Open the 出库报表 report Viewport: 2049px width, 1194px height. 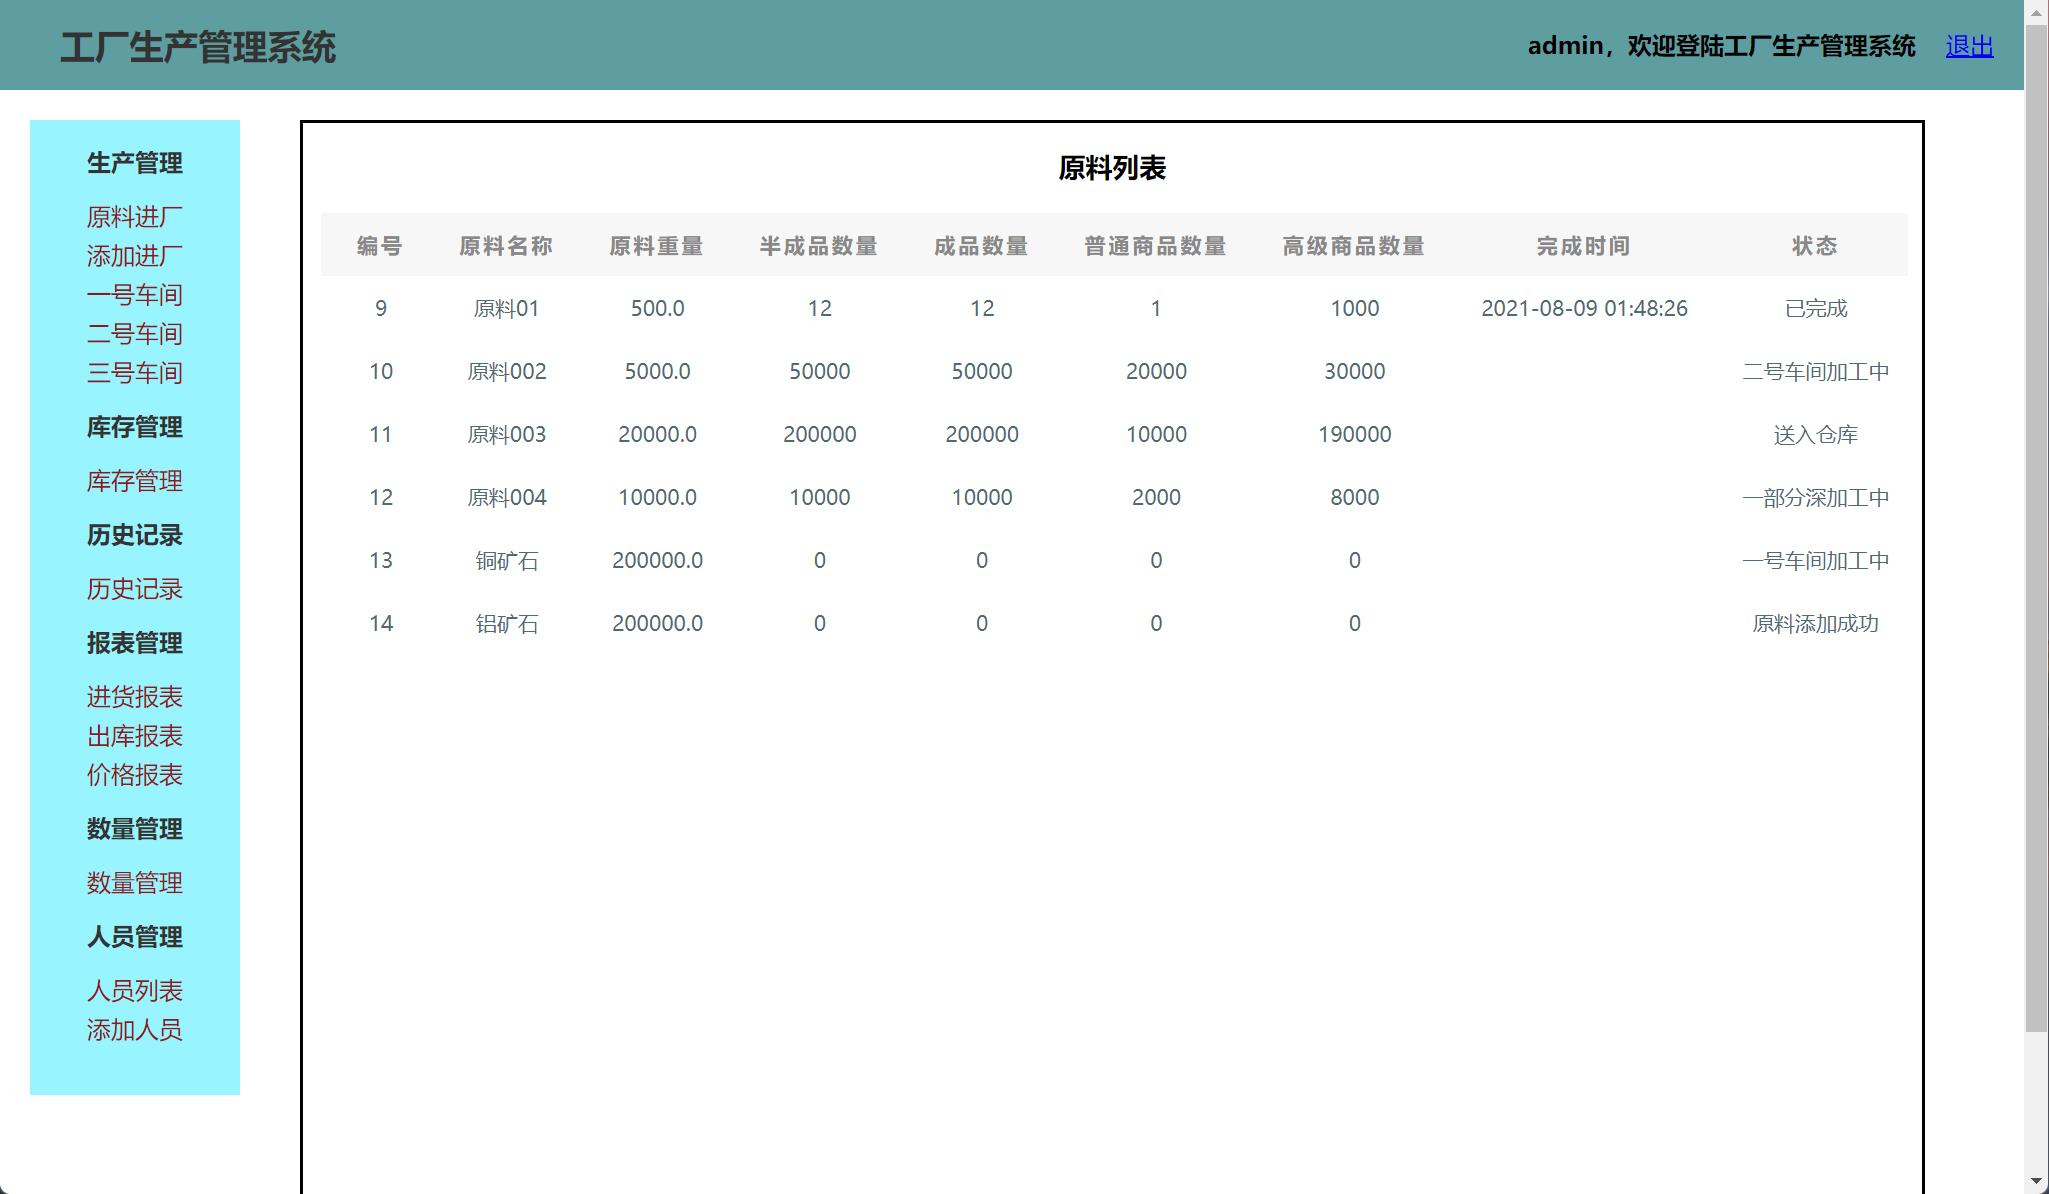point(134,736)
